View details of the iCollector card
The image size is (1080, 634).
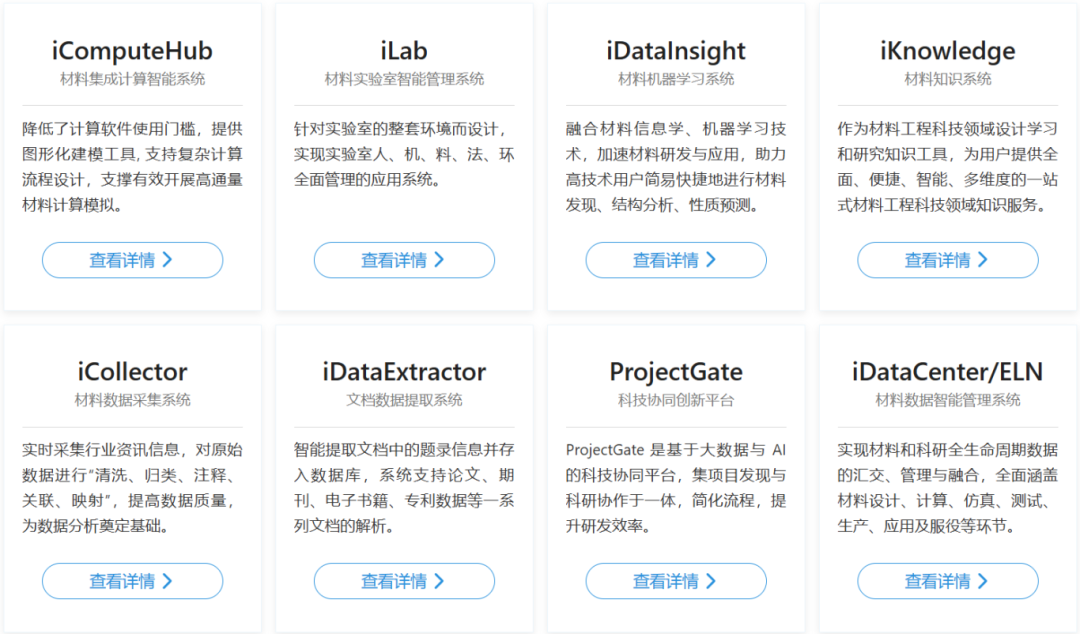[x=132, y=581]
